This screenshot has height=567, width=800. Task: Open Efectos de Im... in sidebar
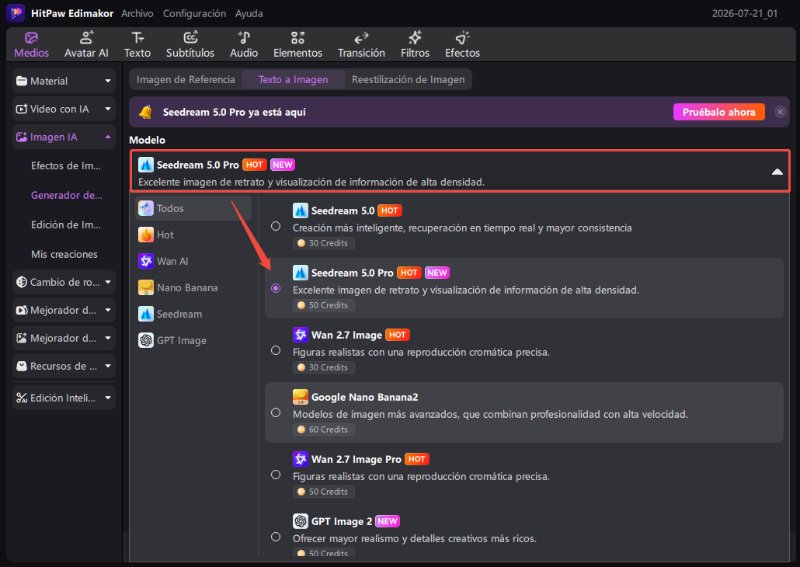pos(66,166)
